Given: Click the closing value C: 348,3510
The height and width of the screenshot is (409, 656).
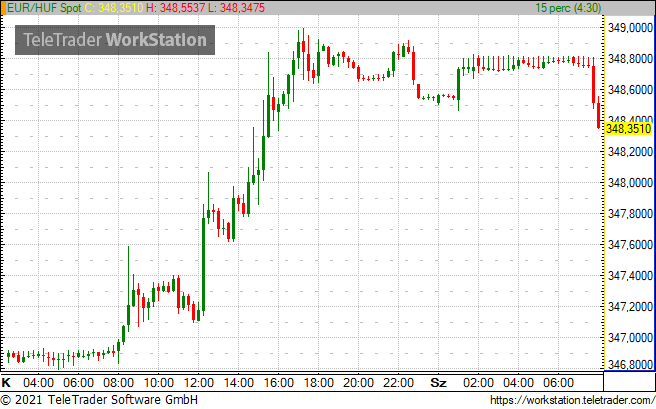Looking at the screenshot, I should tap(113, 8).
